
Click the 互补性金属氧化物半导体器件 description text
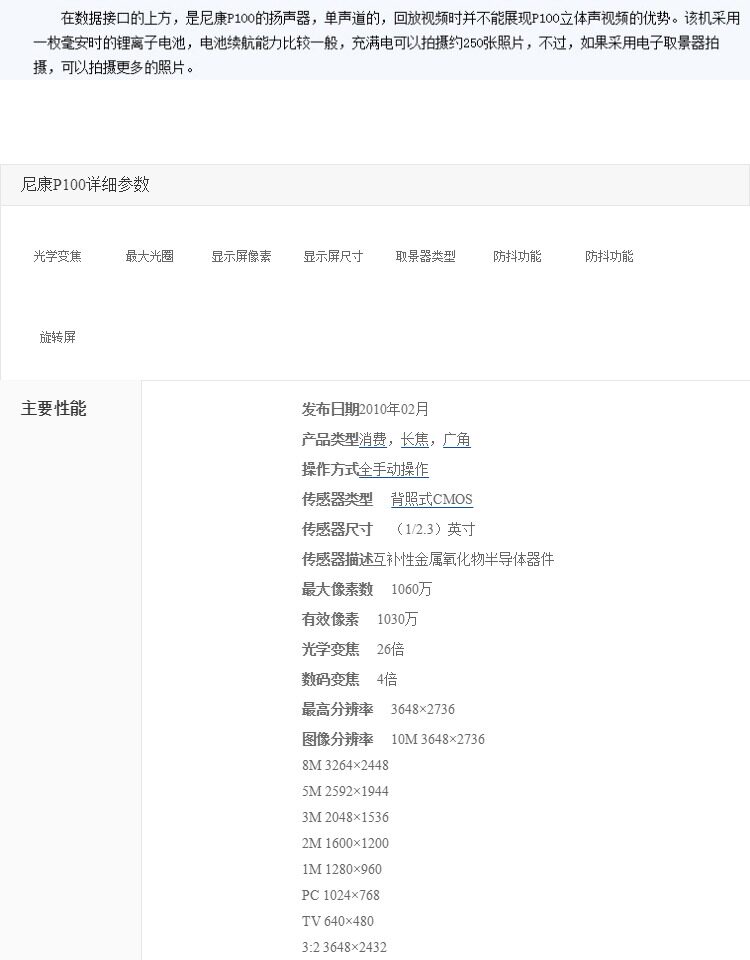point(463,560)
